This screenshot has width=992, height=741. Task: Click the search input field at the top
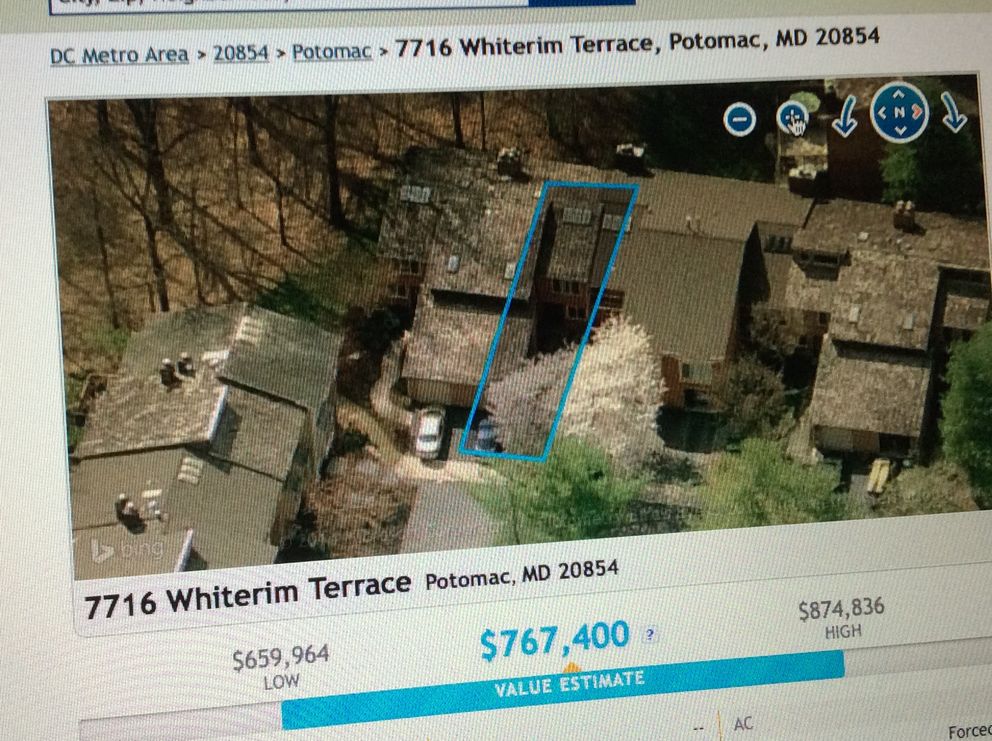tap(288, 5)
